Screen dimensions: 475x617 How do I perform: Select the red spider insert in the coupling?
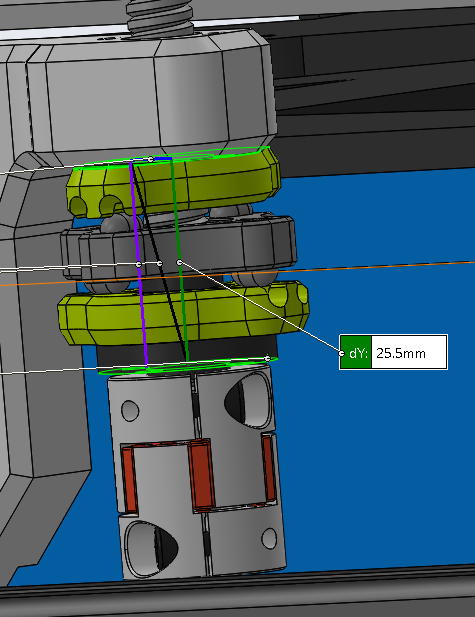tap(201, 475)
